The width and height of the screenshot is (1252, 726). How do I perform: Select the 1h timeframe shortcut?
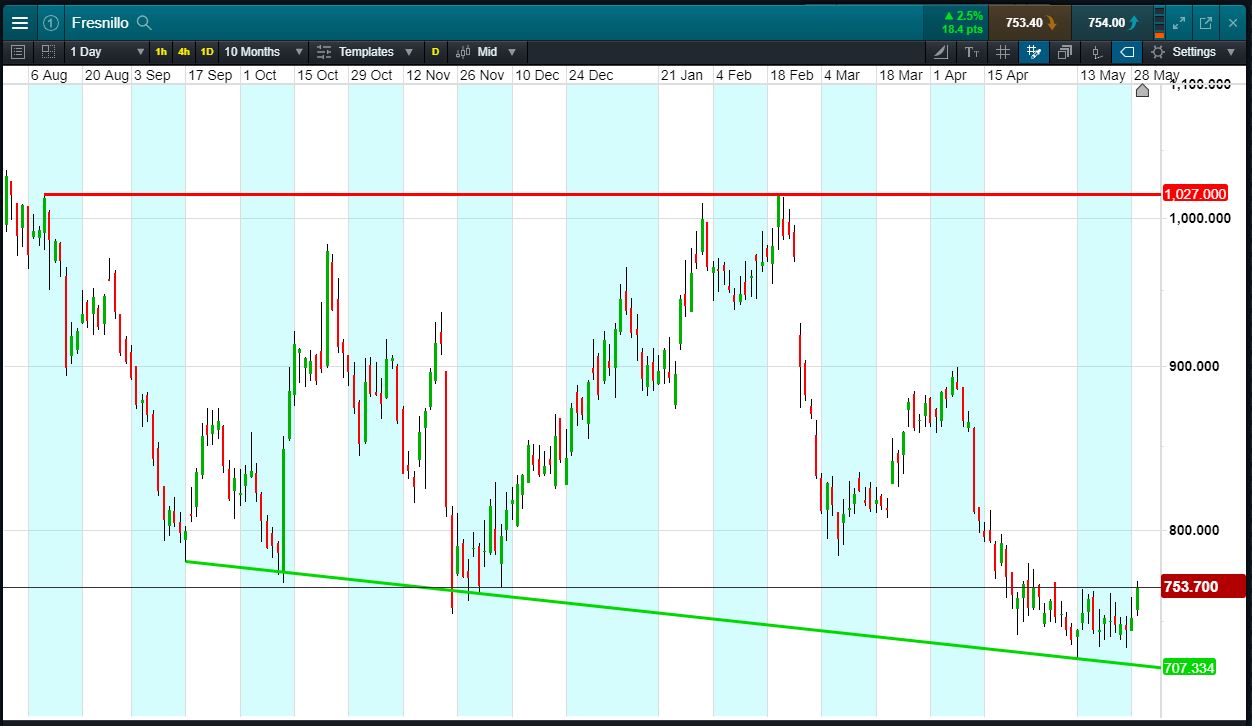coord(161,52)
